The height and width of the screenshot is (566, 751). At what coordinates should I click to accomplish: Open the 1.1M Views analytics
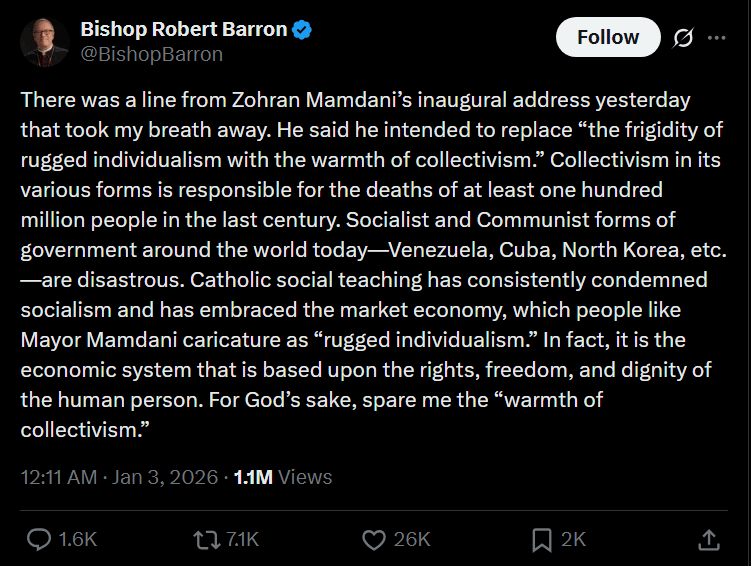coord(282,477)
